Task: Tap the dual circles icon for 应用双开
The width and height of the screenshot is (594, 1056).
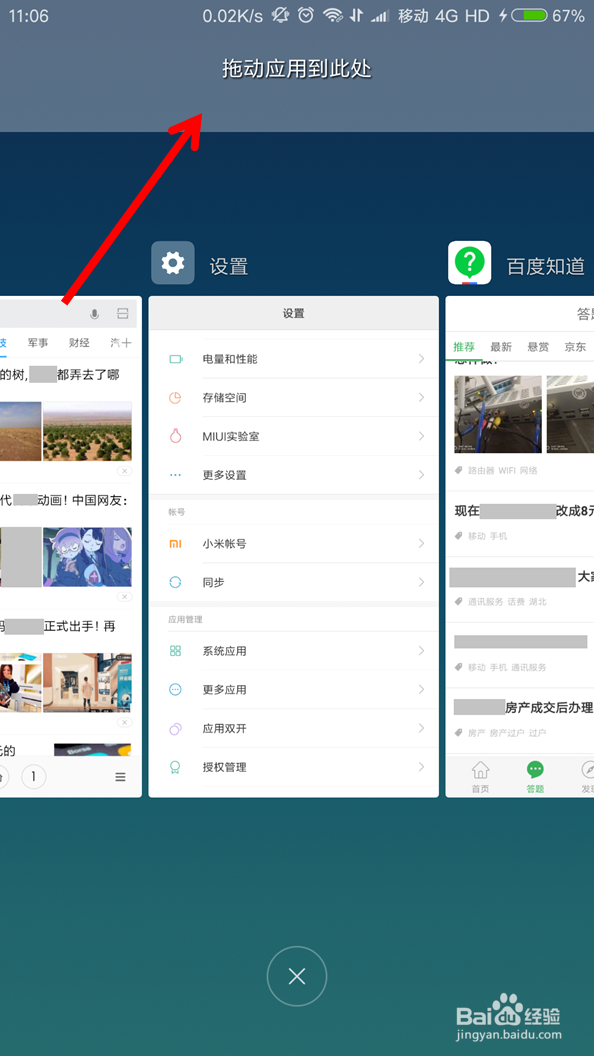Action: (x=175, y=728)
